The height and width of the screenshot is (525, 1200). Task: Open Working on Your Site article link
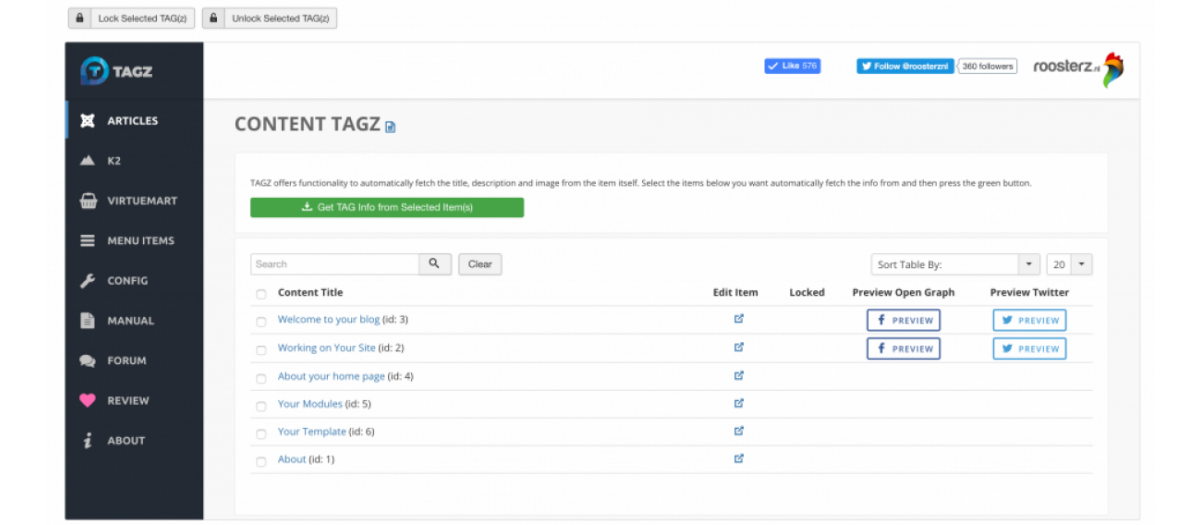[327, 348]
